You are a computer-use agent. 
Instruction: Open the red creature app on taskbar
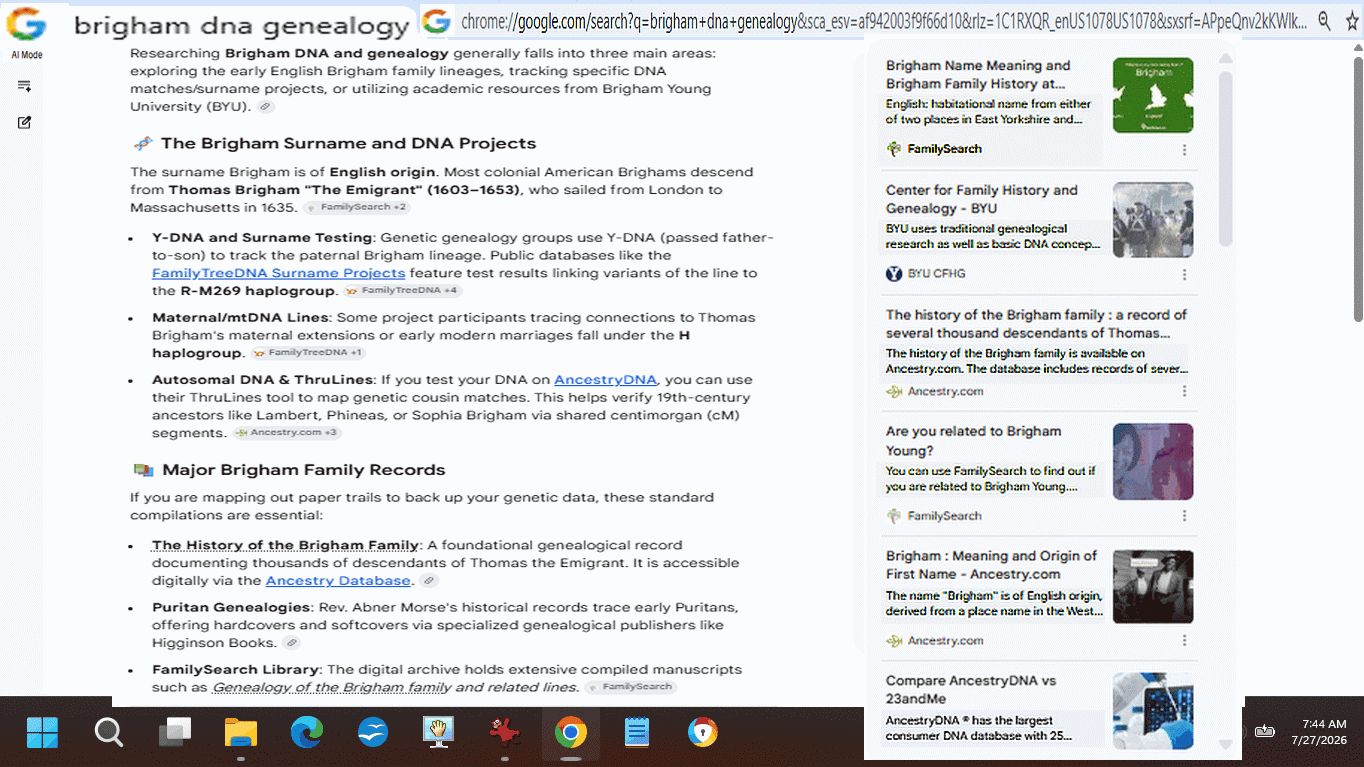[504, 733]
